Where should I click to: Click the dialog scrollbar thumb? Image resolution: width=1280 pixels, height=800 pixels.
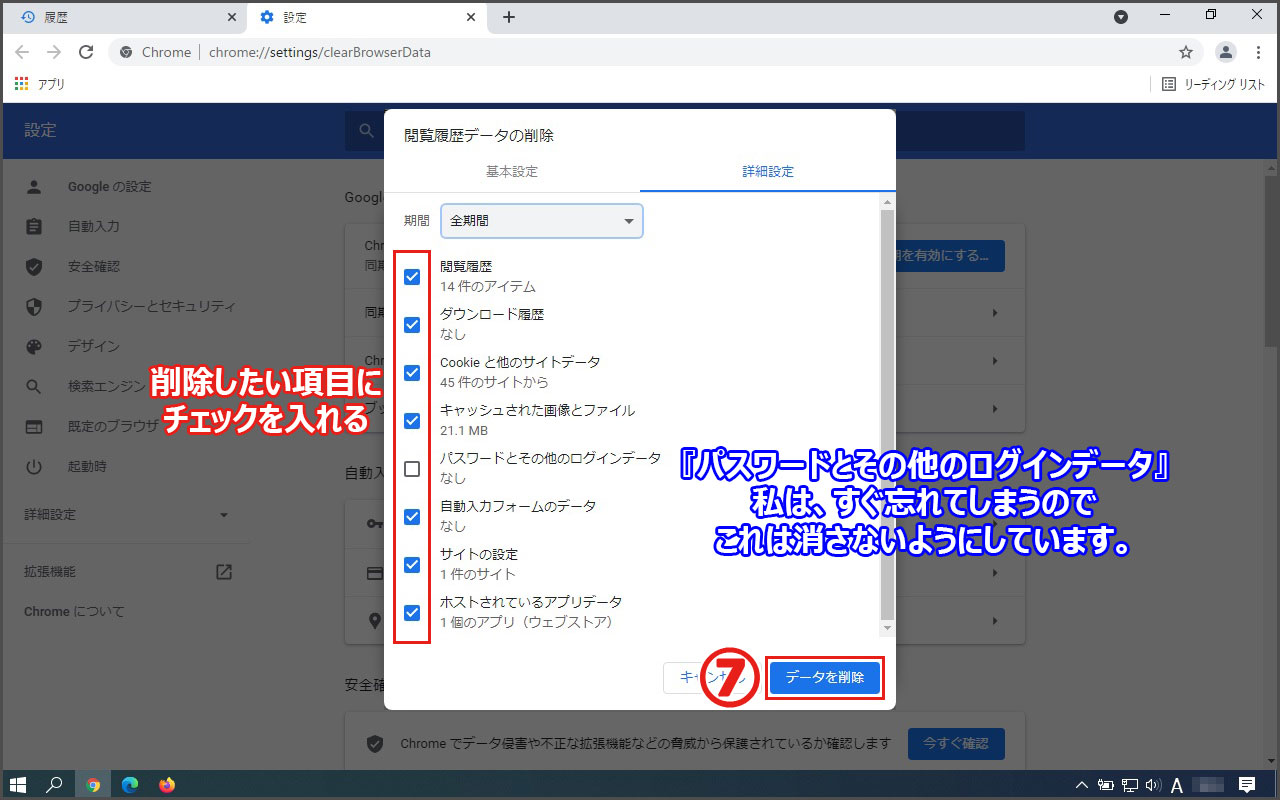(887, 415)
